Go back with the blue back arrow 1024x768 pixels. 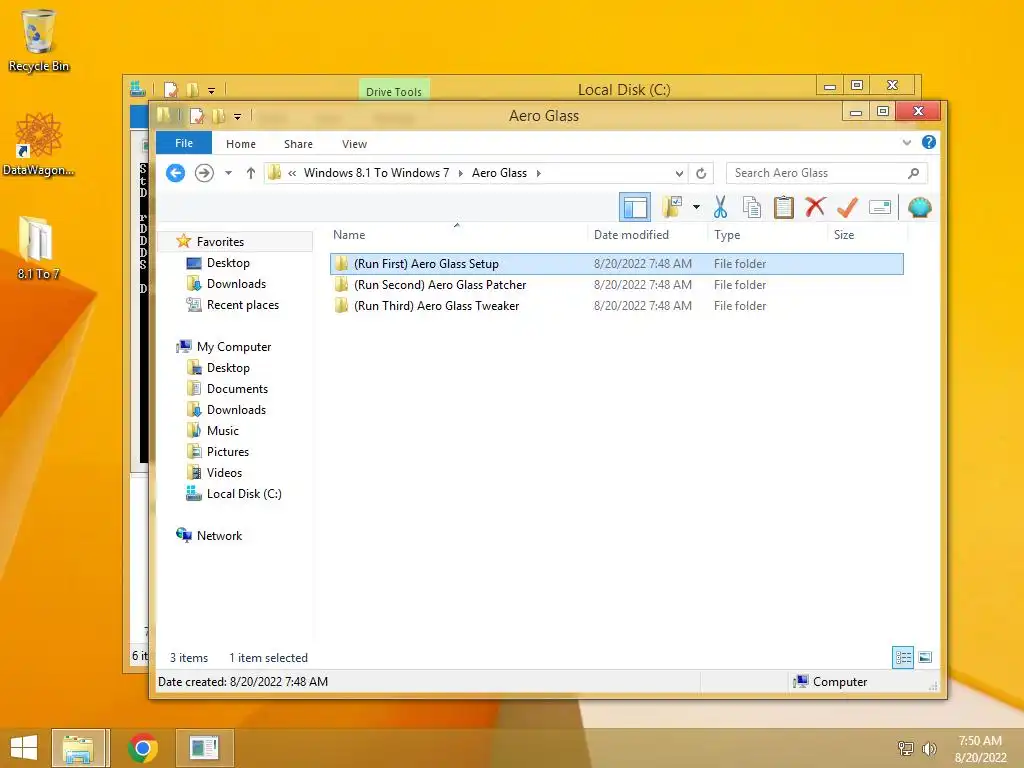click(x=175, y=173)
